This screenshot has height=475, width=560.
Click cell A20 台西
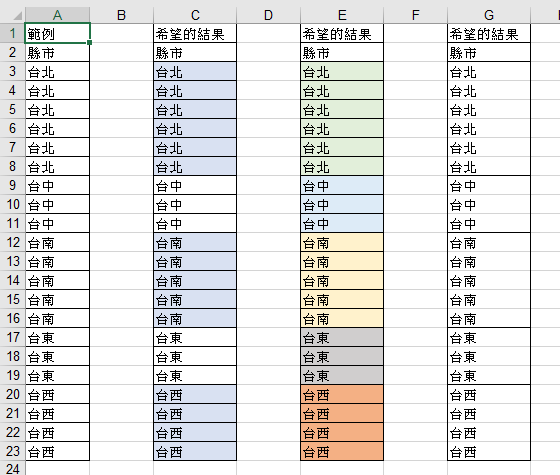coord(57,394)
